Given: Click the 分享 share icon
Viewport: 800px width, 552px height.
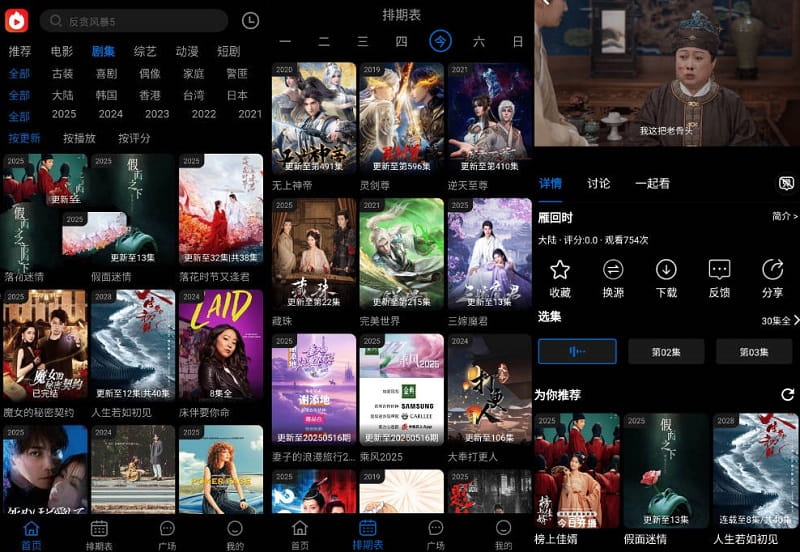Looking at the screenshot, I should [x=772, y=269].
